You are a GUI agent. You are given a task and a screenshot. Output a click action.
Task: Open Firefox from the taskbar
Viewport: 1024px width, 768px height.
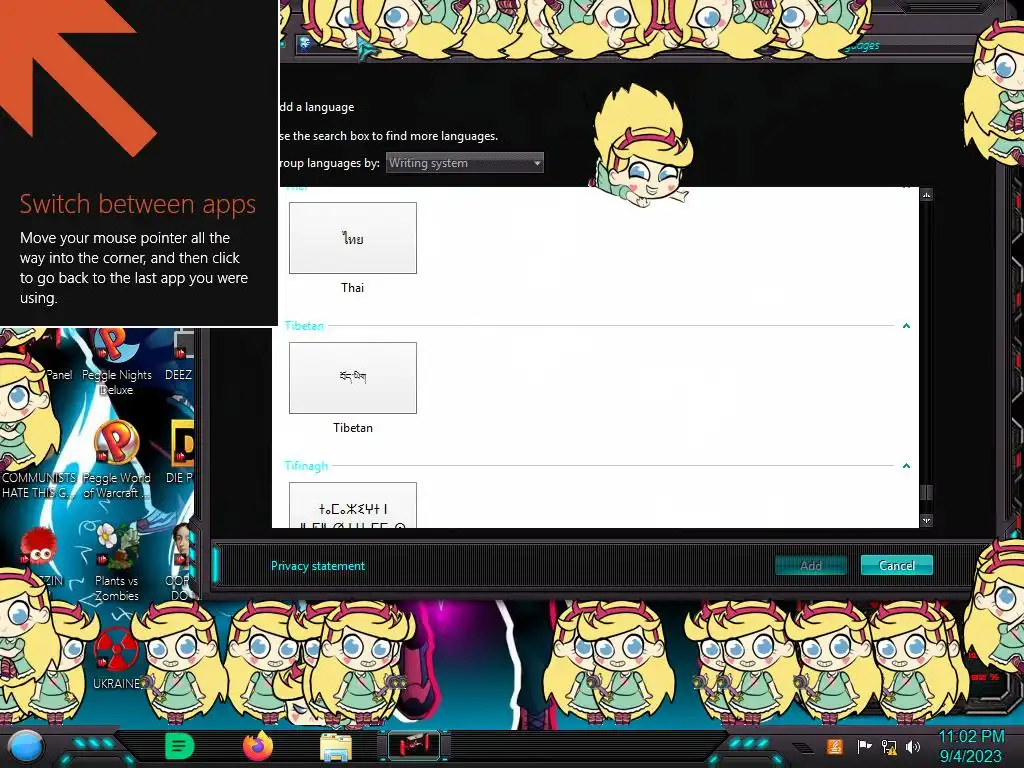pos(258,746)
